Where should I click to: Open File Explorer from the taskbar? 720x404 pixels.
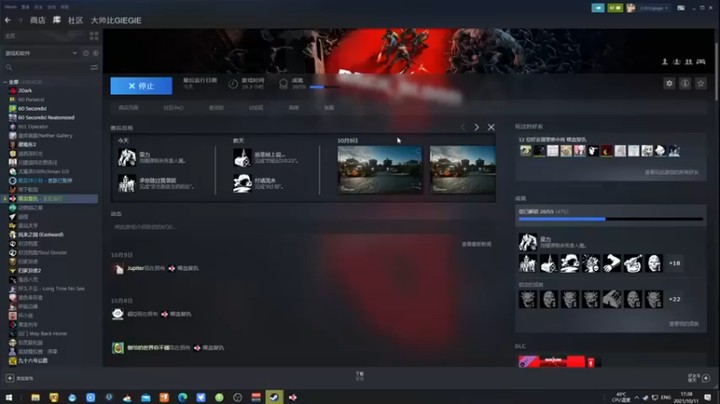tap(35, 398)
